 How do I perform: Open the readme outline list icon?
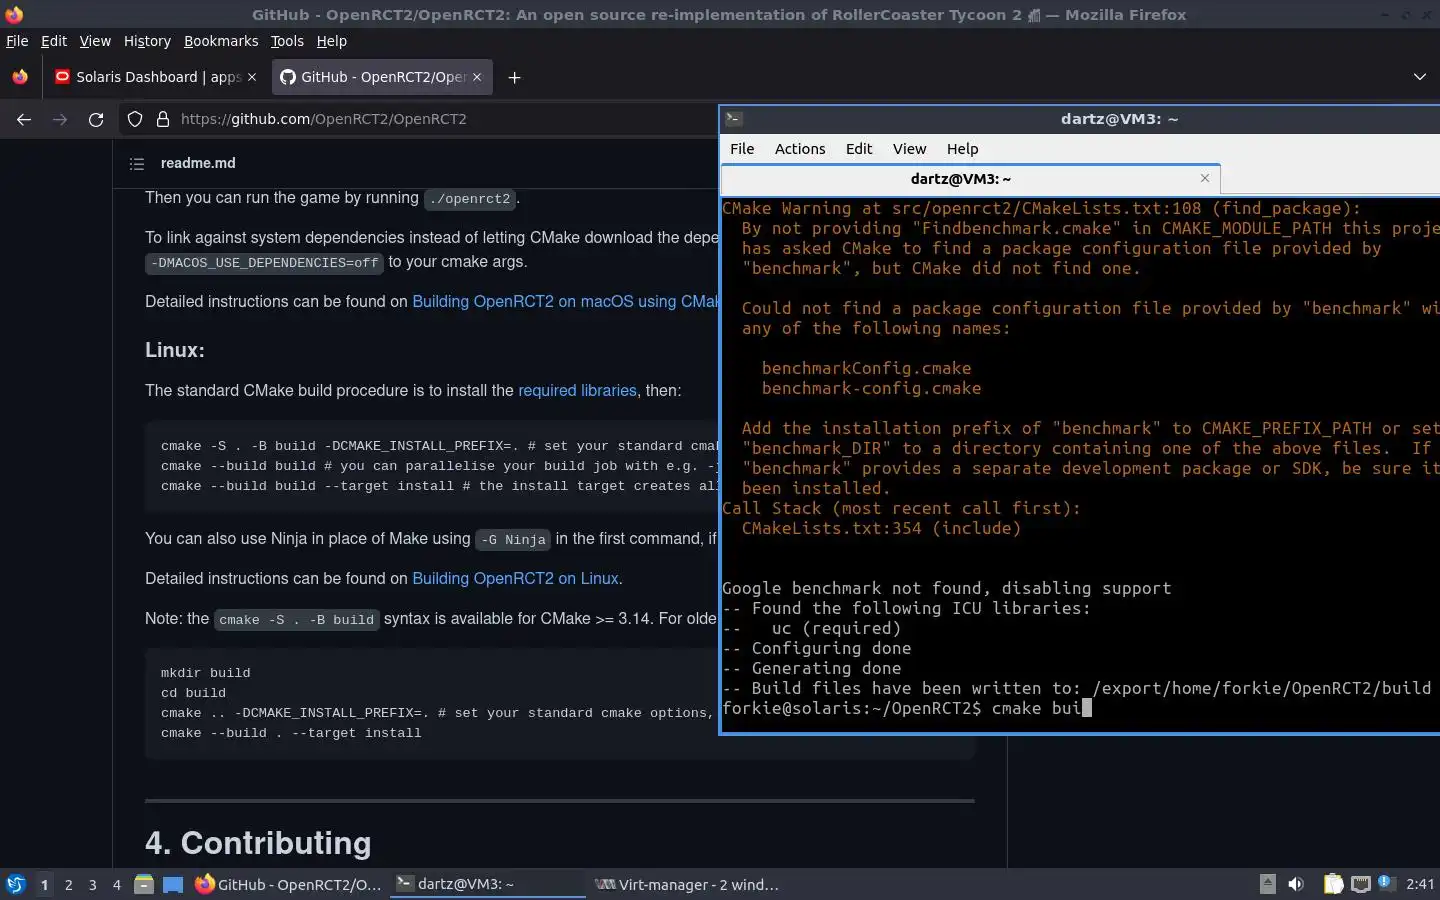[137, 163]
